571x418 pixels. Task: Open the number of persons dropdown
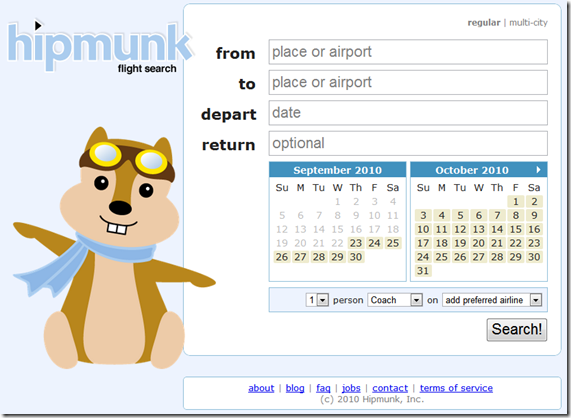(317, 300)
